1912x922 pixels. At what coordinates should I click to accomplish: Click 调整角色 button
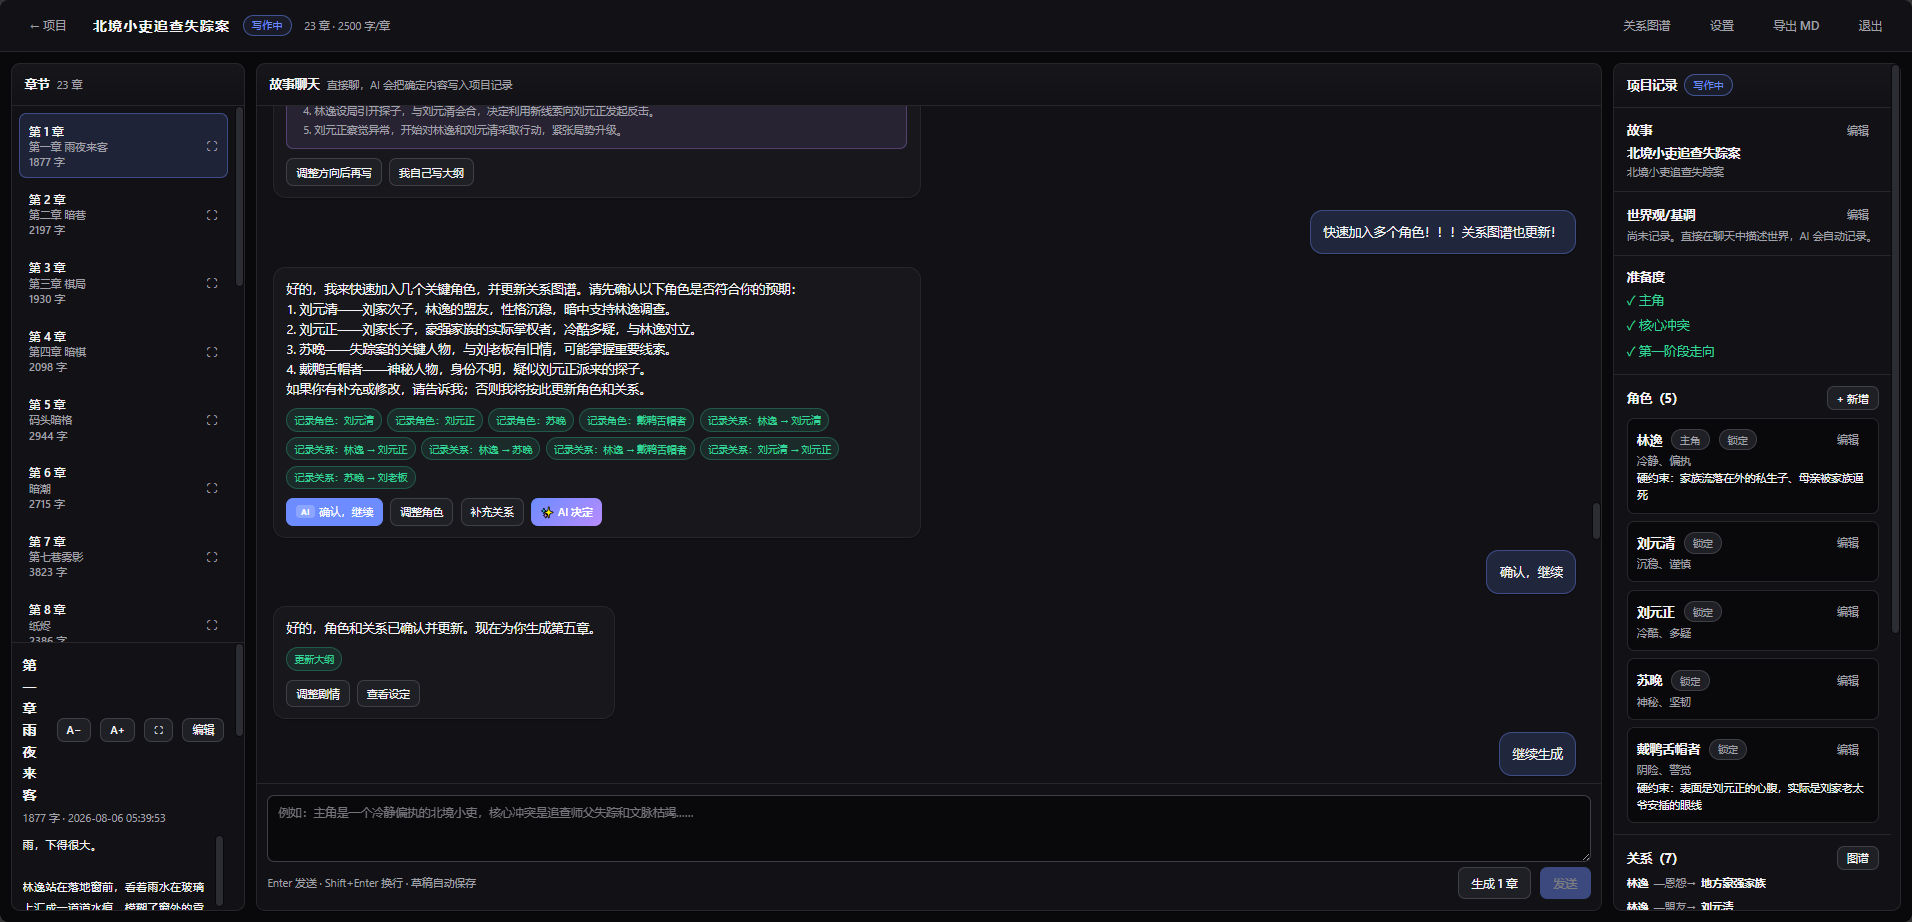pyautogui.click(x=421, y=512)
